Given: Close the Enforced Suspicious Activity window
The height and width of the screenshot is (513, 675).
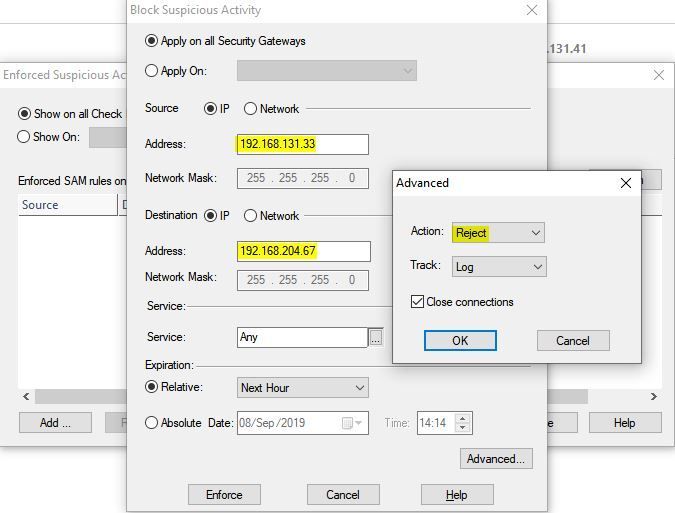Looking at the screenshot, I should coord(658,75).
